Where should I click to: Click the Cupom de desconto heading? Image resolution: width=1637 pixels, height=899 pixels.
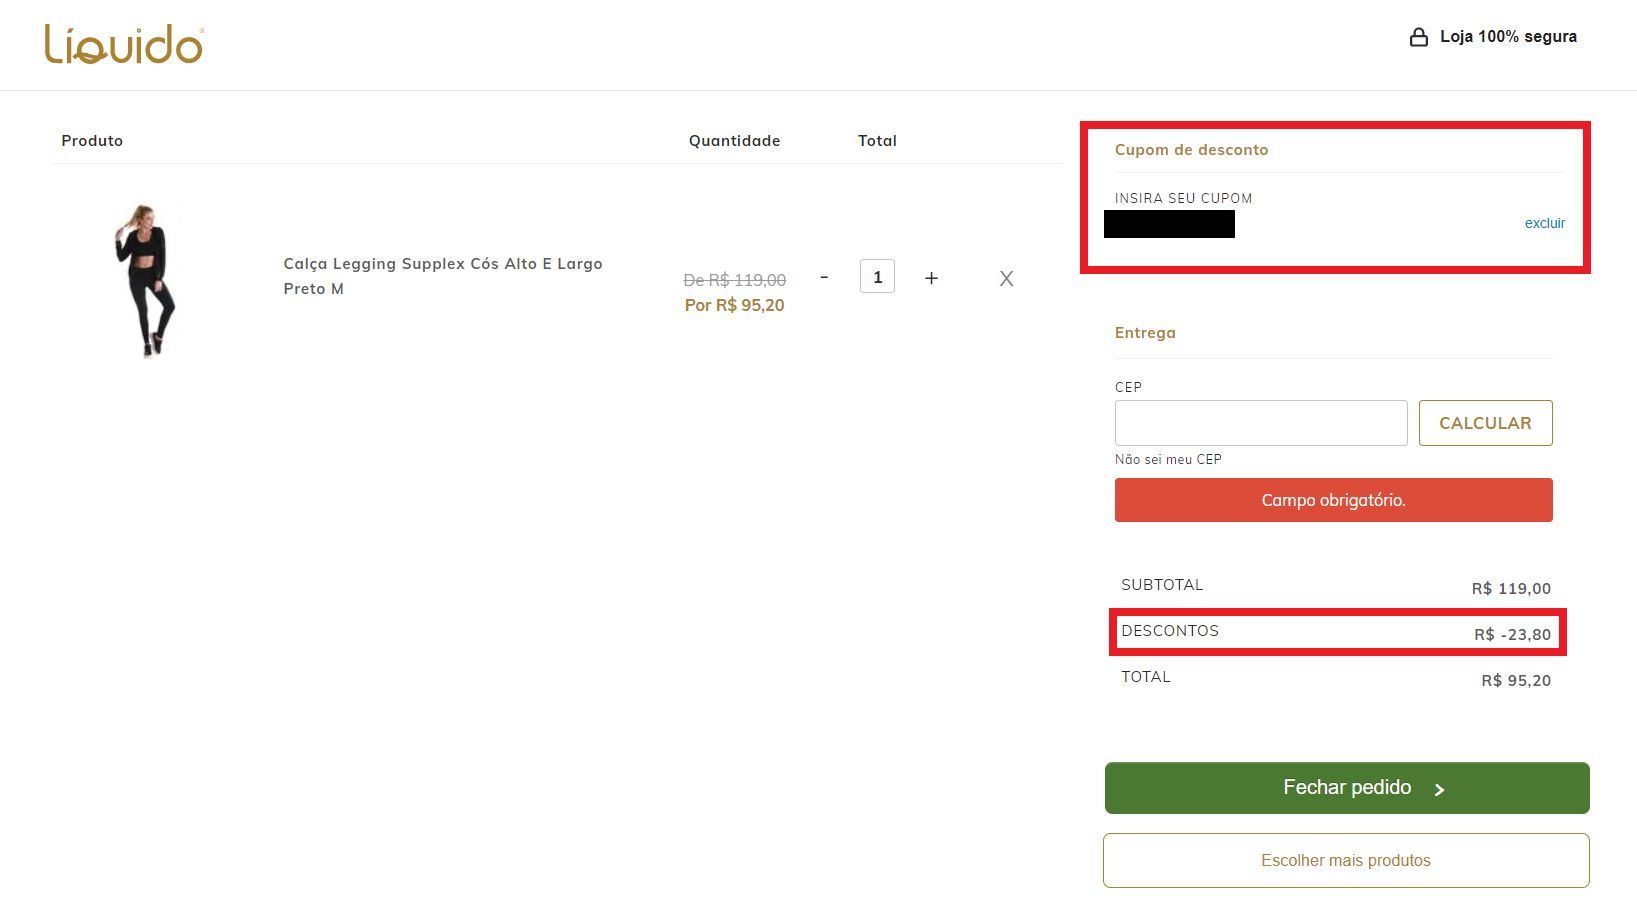(1191, 150)
